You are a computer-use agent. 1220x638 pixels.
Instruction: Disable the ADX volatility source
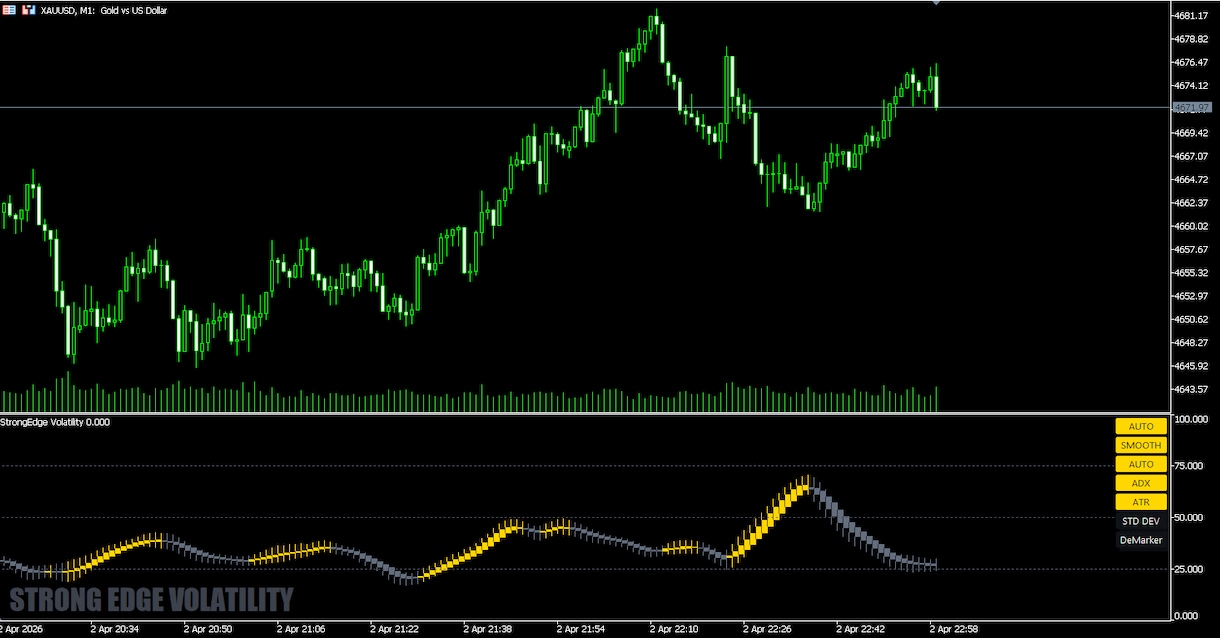(x=1141, y=483)
